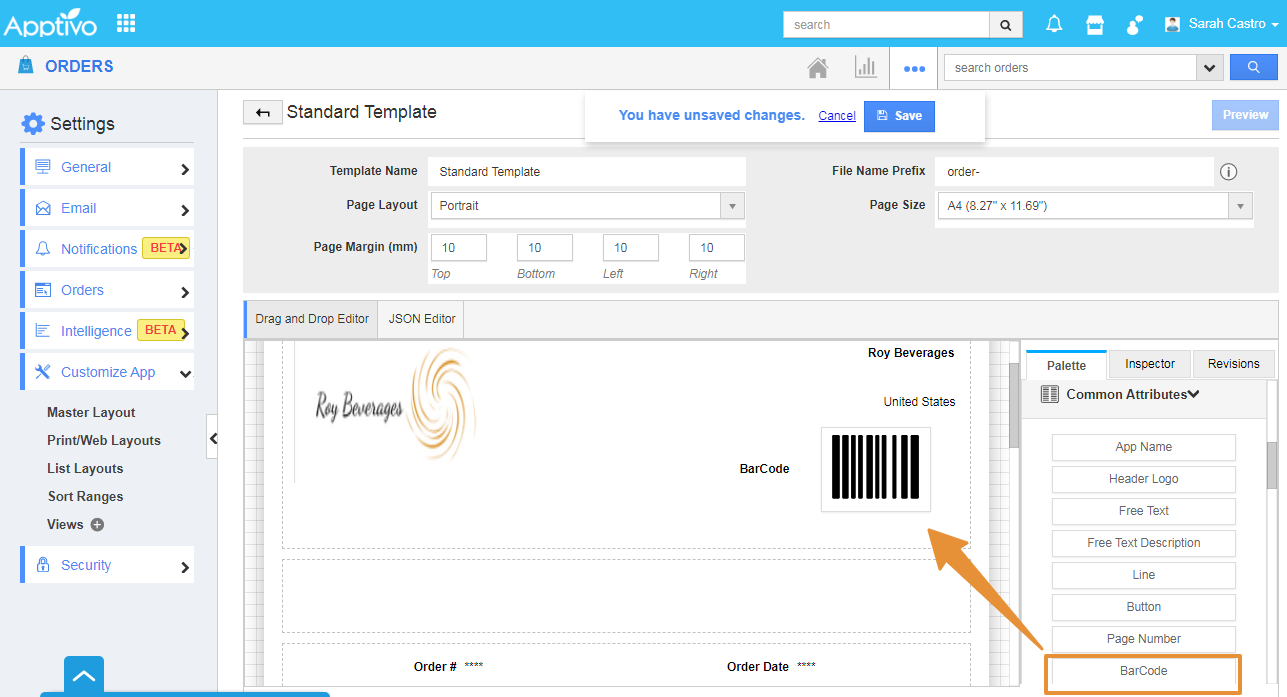The image size is (1287, 697).
Task: Click the Top page margin field
Action: 458,248
